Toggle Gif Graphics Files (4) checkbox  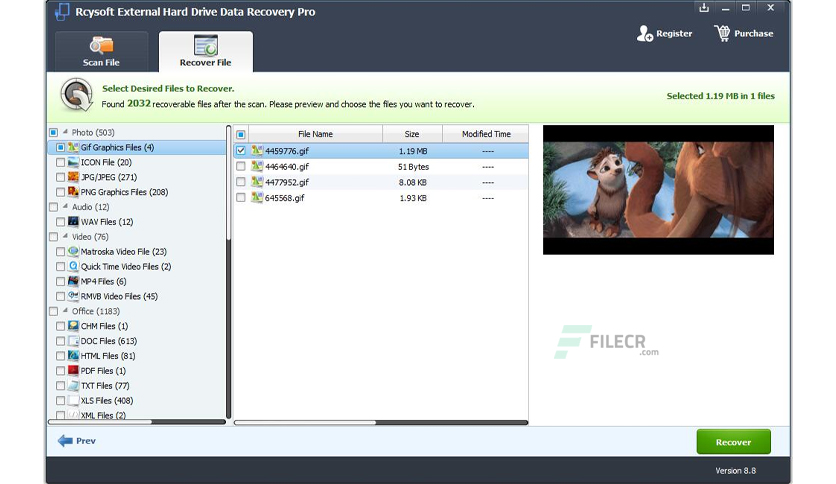click(x=60, y=147)
